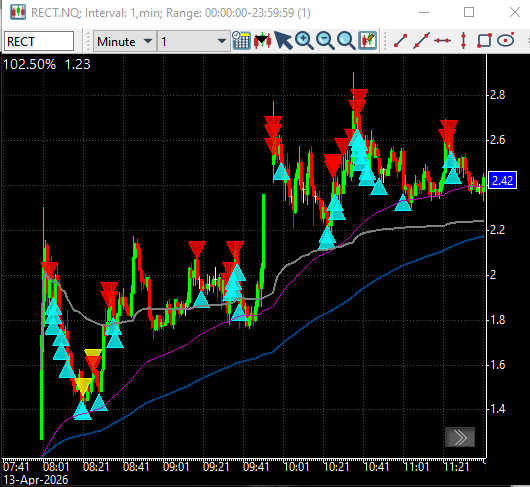
Task: Click the double-chevron scroll forward button
Action: click(x=460, y=437)
